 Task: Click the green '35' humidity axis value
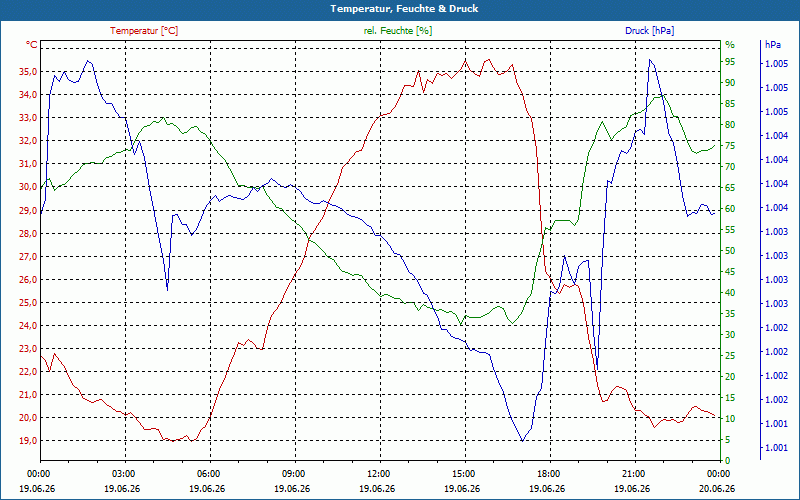point(730,314)
